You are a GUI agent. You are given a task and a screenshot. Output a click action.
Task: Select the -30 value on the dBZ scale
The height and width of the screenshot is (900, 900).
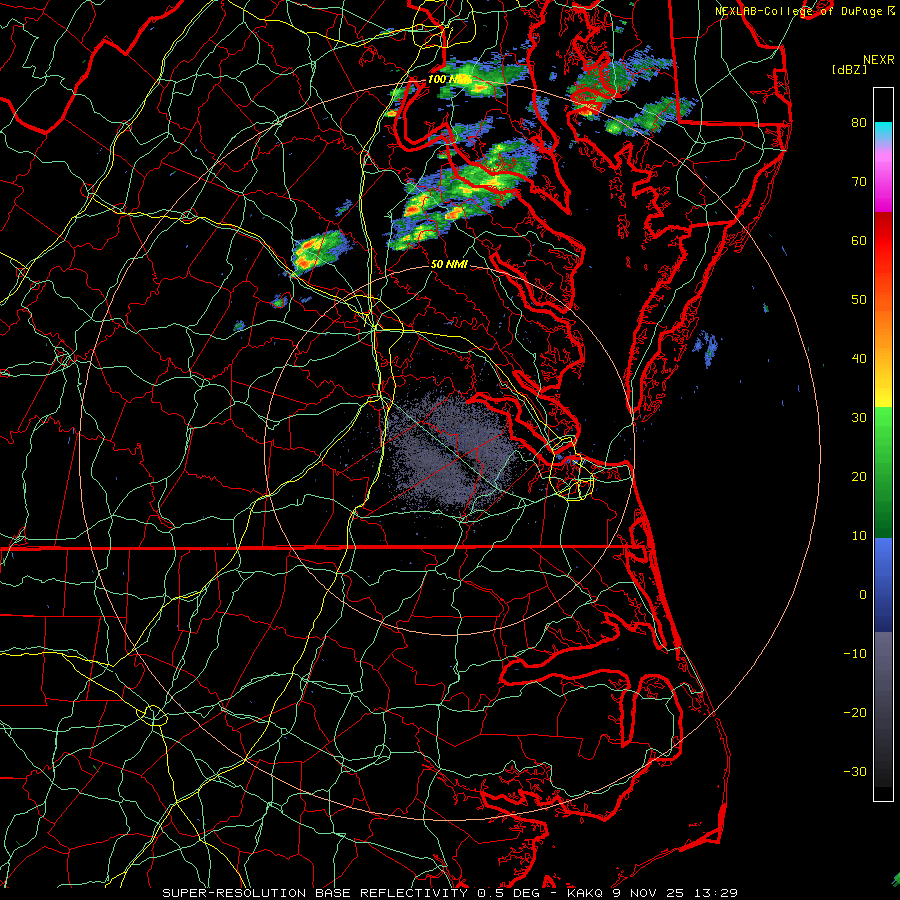855,771
